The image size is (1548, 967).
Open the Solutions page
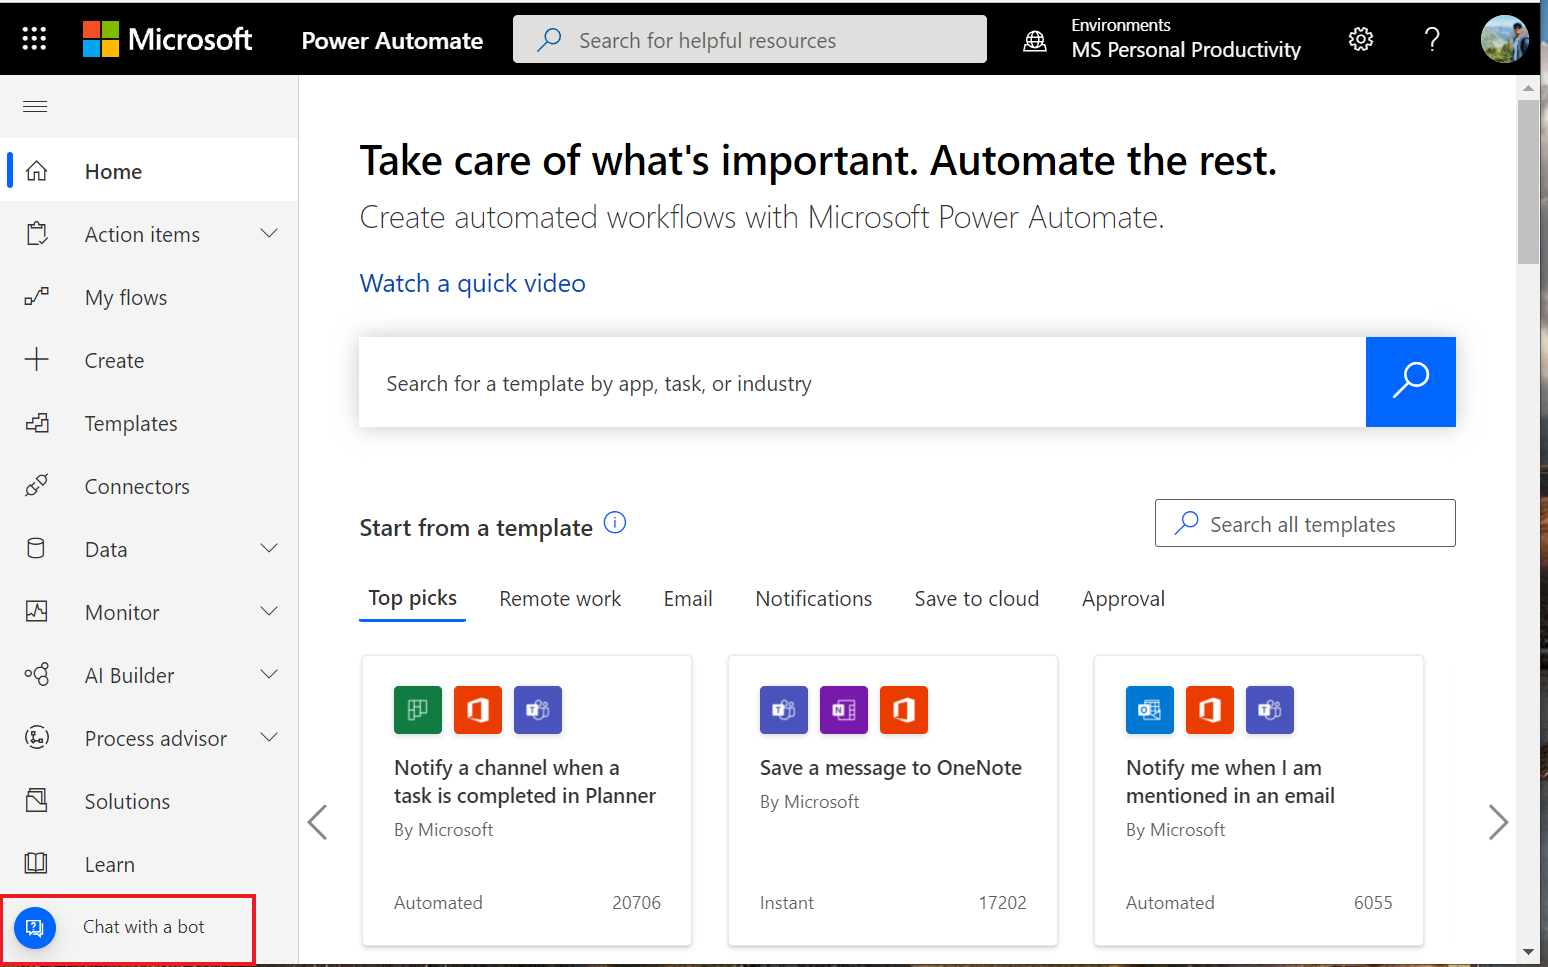click(x=127, y=801)
